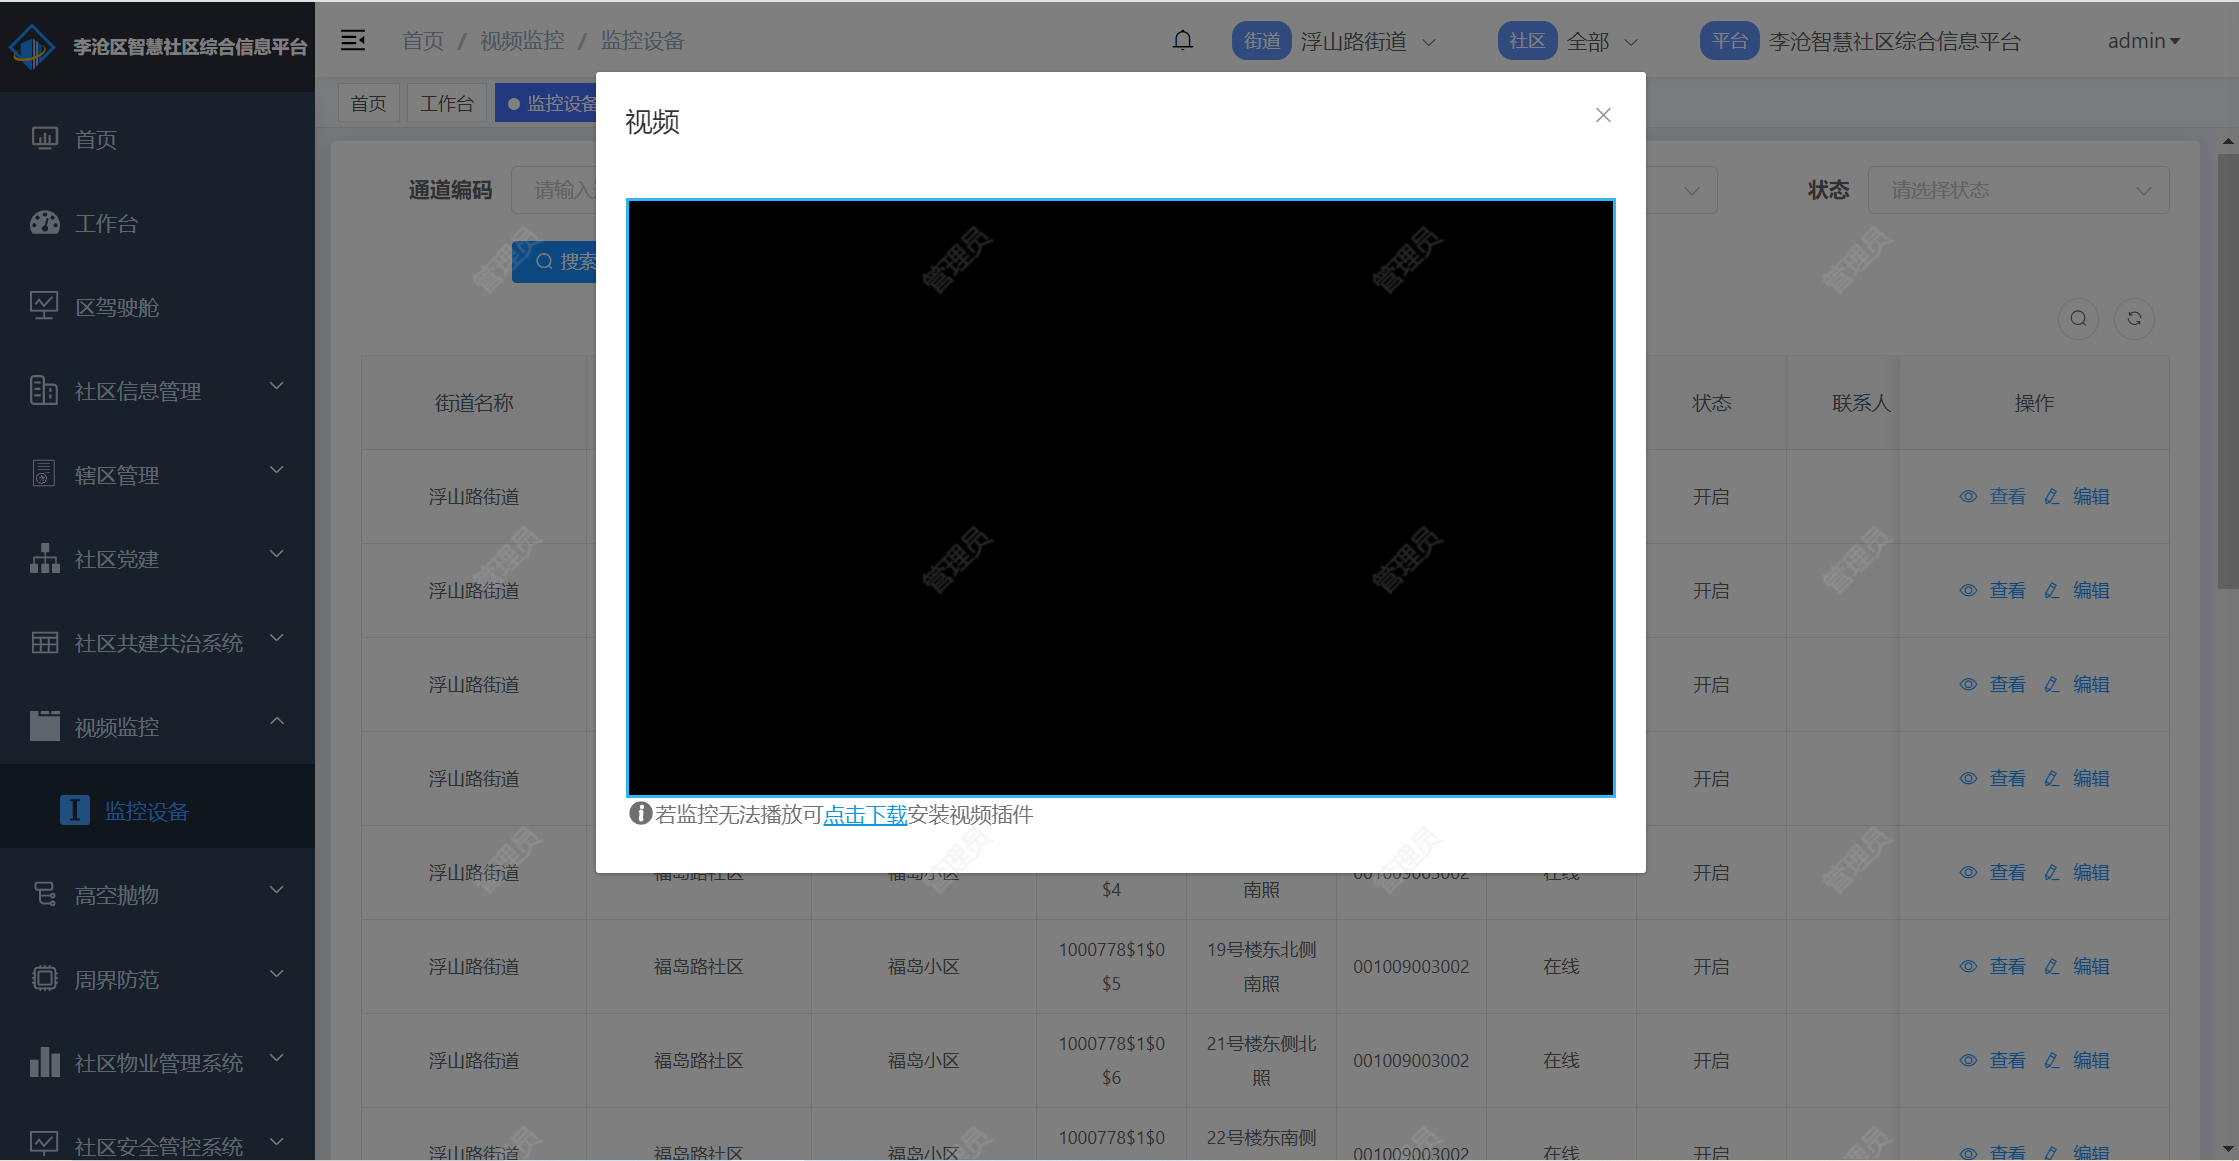This screenshot has width=2239, height=1161.
Task: Open the 请选择状态 status dropdown
Action: click(x=2018, y=190)
